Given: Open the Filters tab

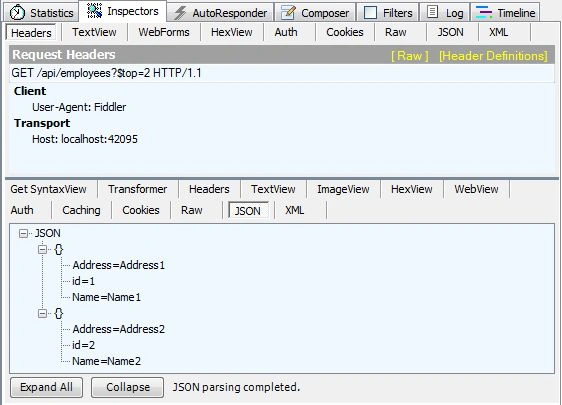Looking at the screenshot, I should pyautogui.click(x=388, y=13).
